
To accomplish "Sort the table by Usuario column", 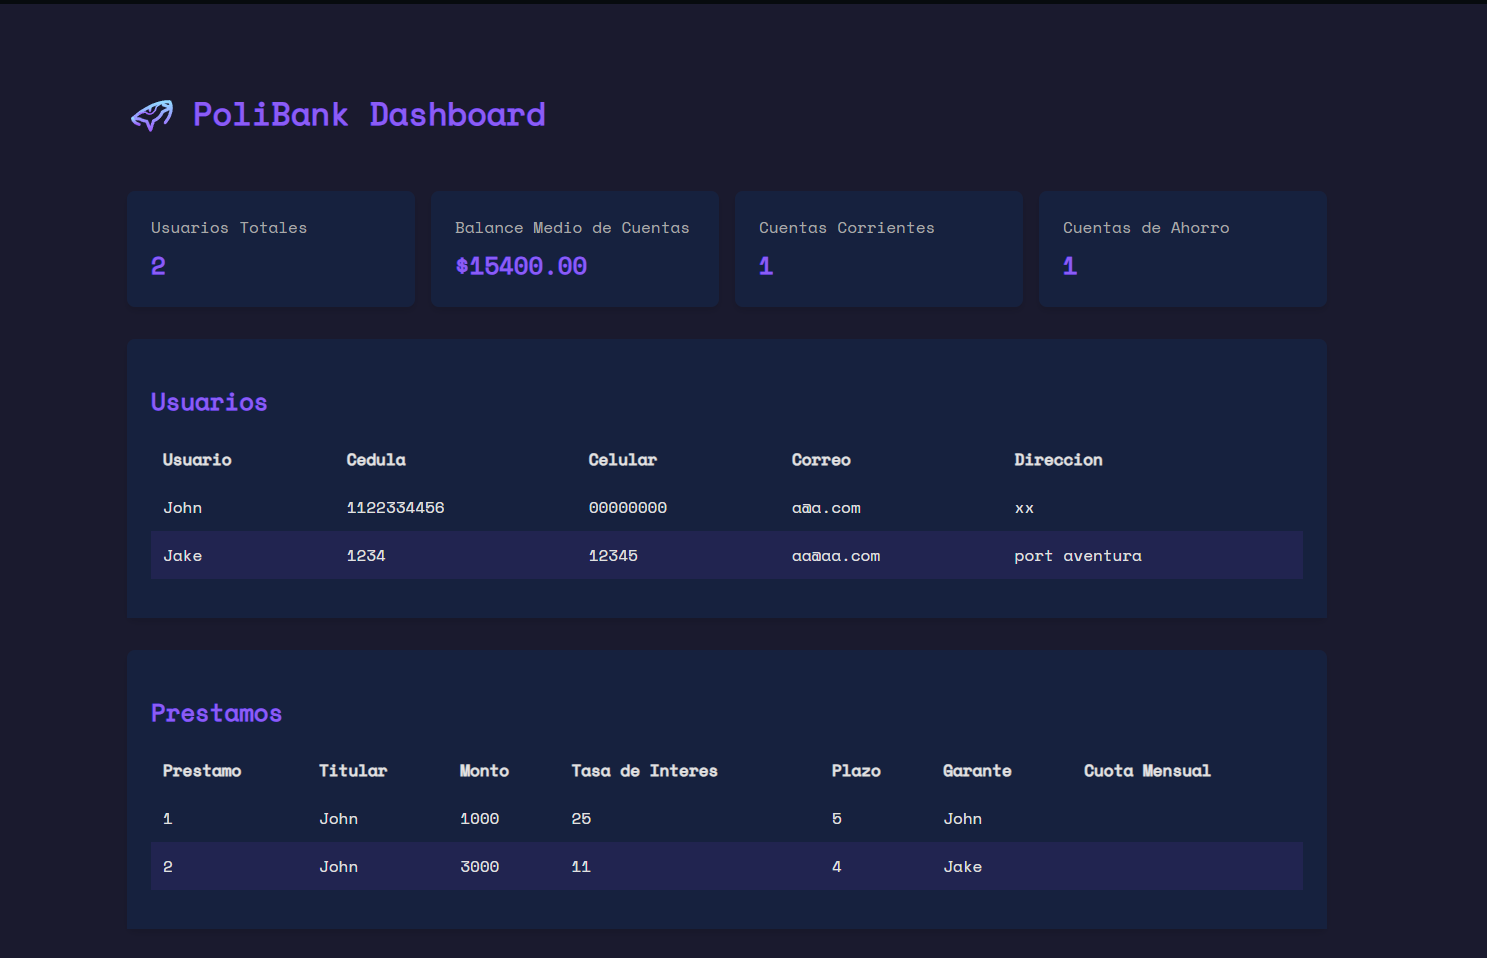I will pyautogui.click(x=196, y=459).
